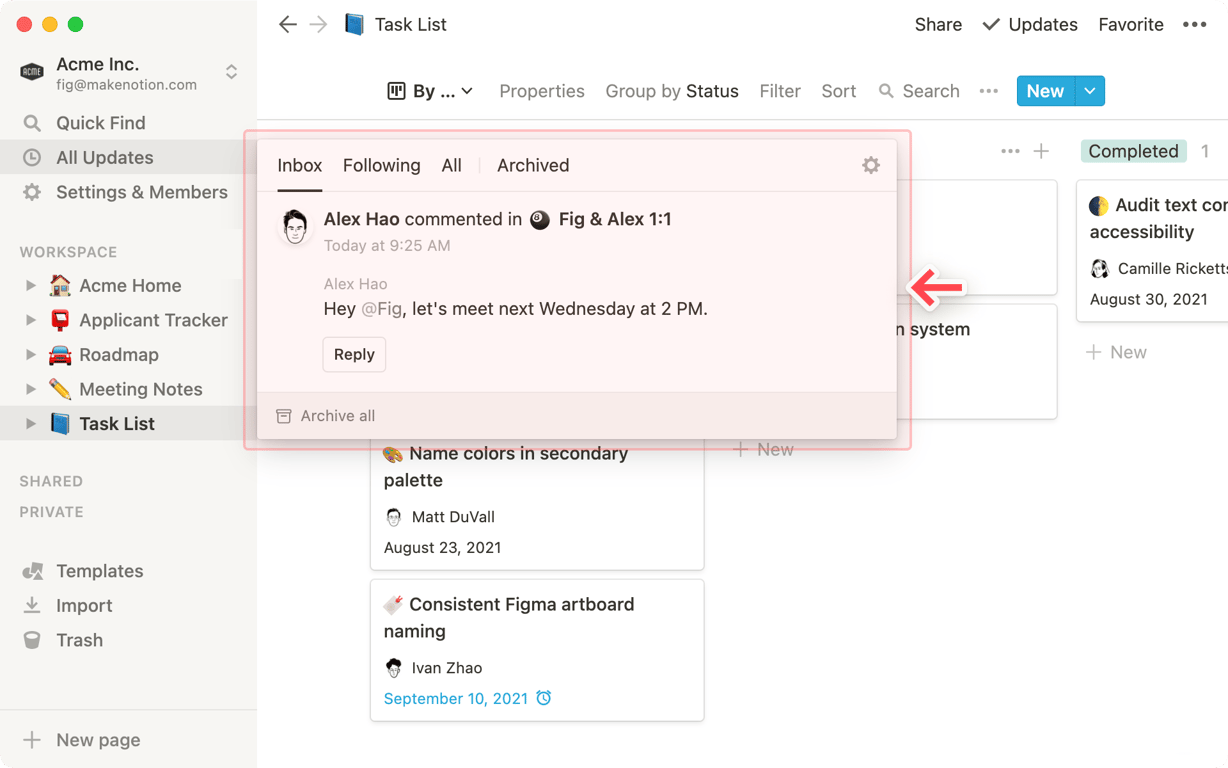Open the updates panel settings gear
This screenshot has height=768, width=1228.
(x=871, y=165)
